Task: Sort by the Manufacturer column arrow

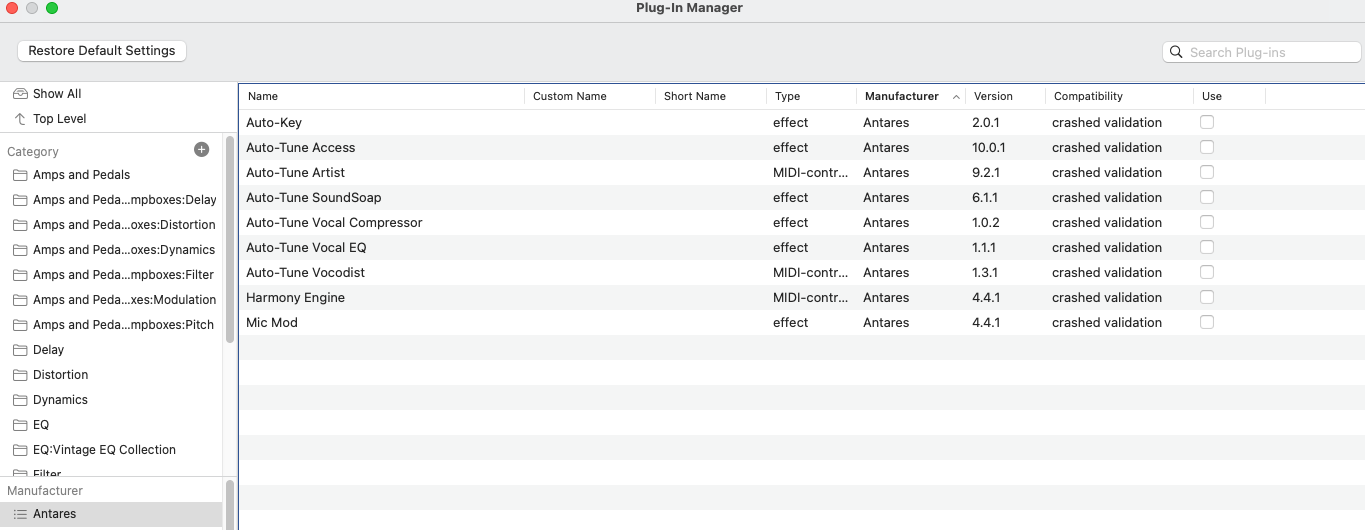Action: 956,97
